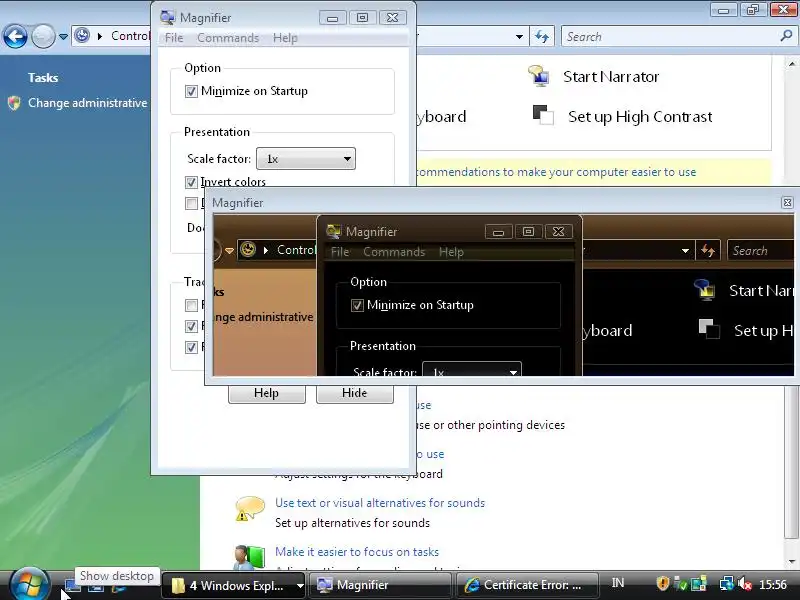Maximize the Magnifier settings window
This screenshot has width=800, height=600.
(362, 18)
